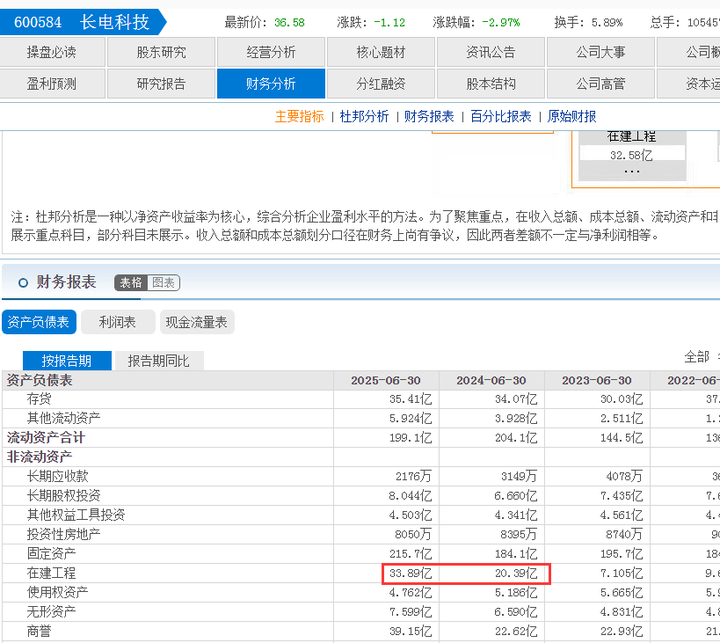Viewport: 720px width, 643px height.
Task: Open the 分红融资 tab
Action: [x=381, y=84]
